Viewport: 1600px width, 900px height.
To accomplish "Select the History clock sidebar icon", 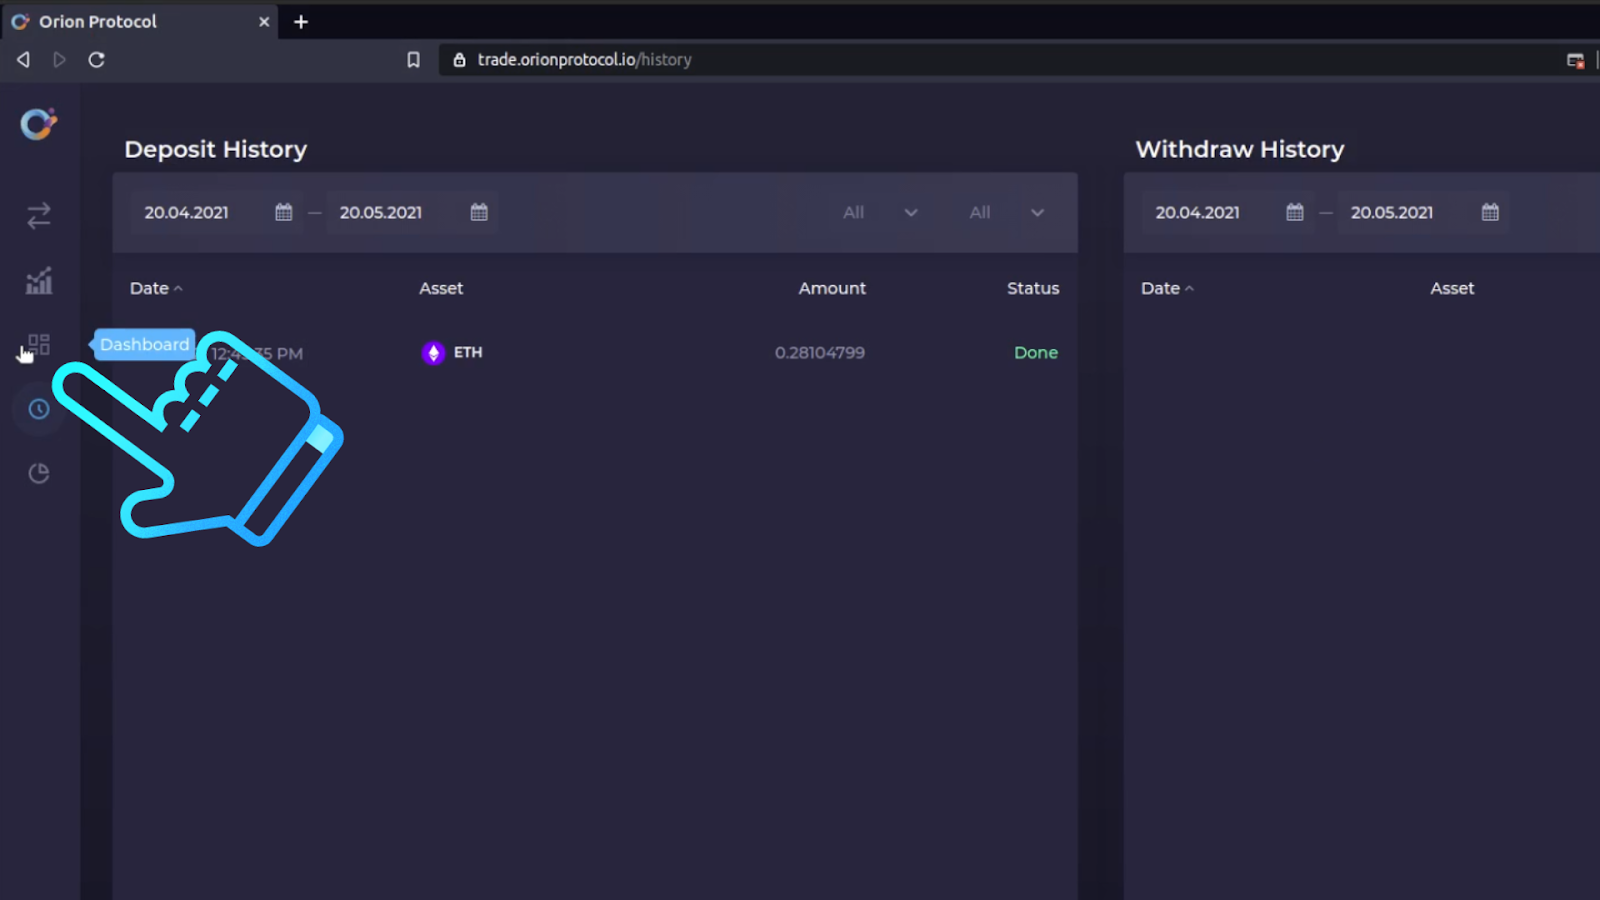I will [39, 409].
